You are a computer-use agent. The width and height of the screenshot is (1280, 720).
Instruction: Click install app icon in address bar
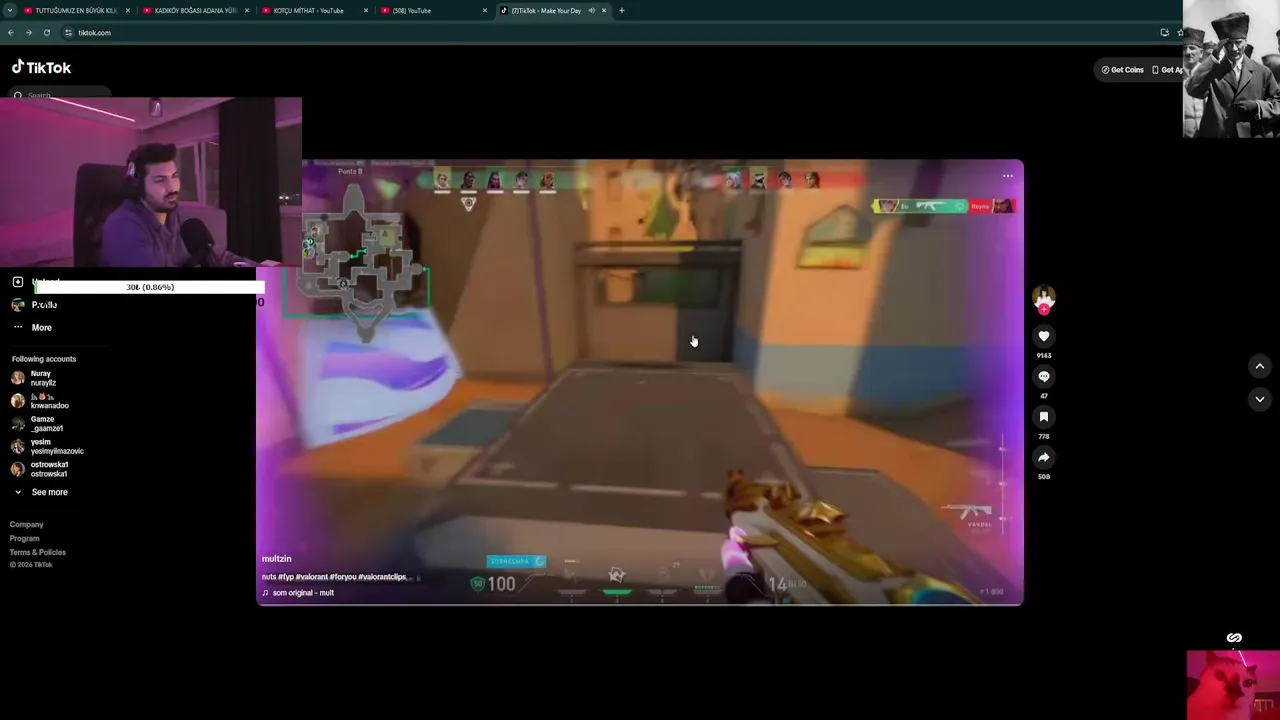[1164, 33]
